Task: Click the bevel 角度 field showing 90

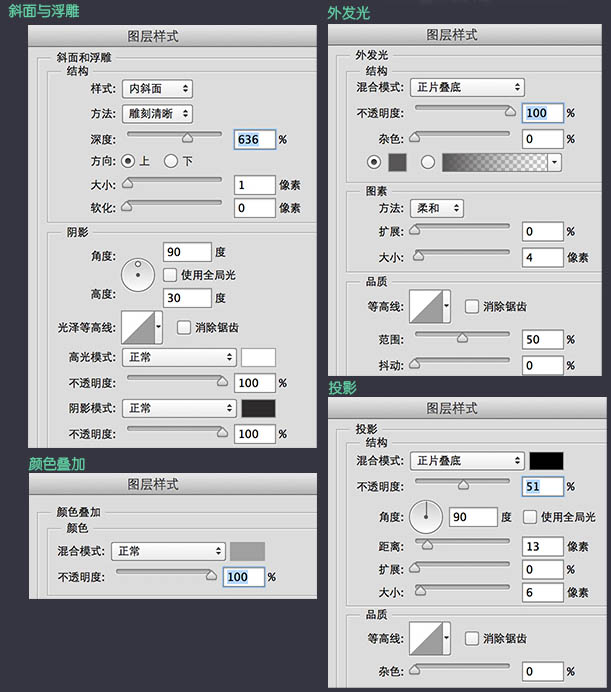Action: coord(187,252)
